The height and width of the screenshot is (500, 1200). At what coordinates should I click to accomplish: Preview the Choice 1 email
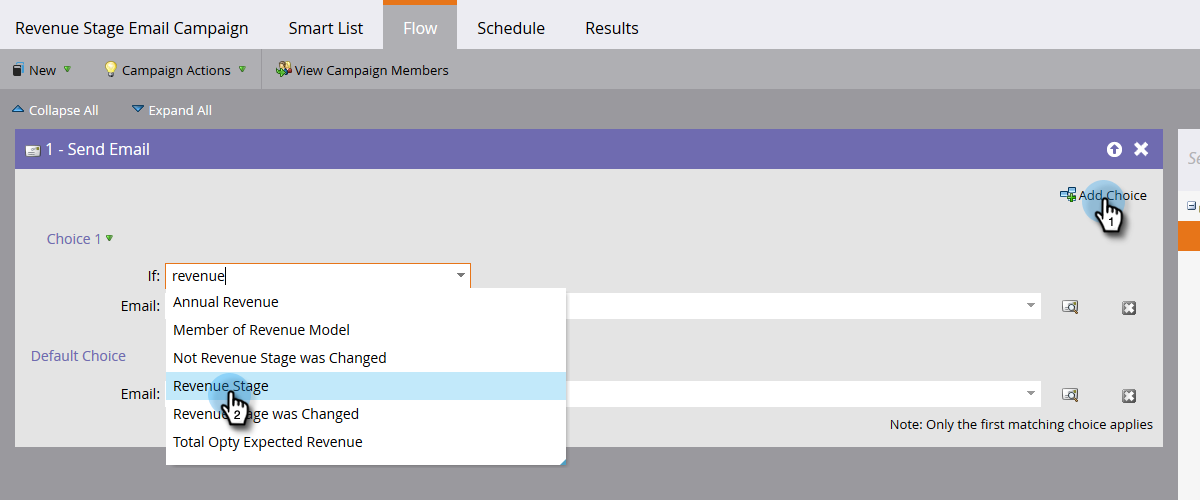(1069, 308)
